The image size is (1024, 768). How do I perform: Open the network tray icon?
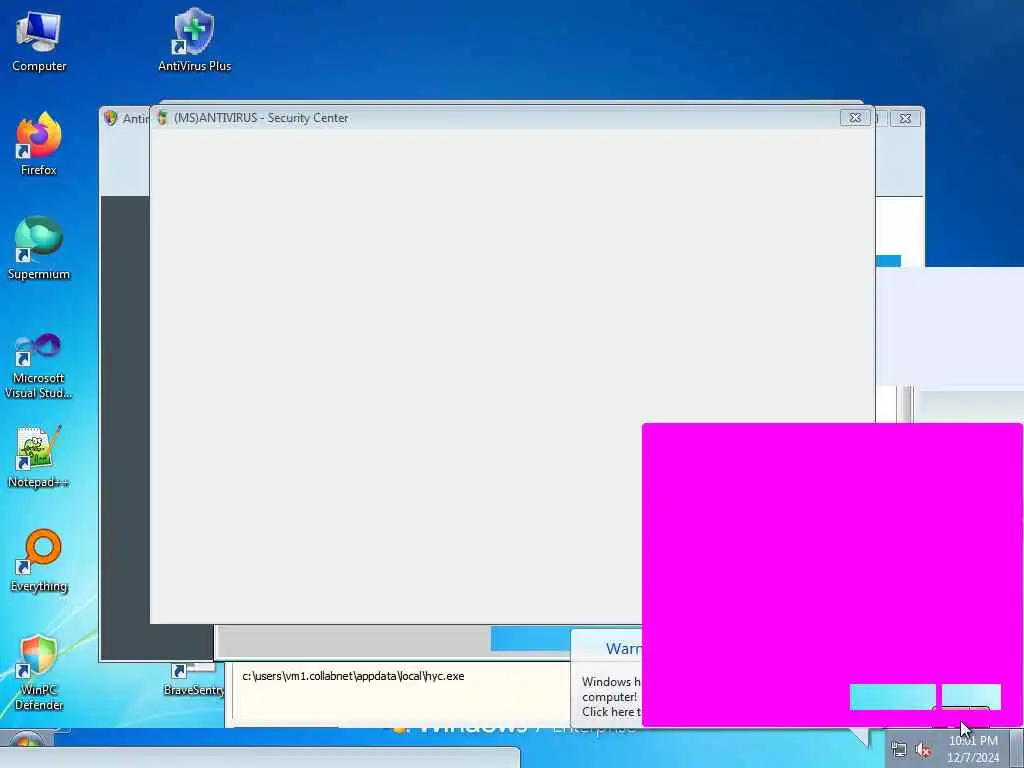point(899,750)
